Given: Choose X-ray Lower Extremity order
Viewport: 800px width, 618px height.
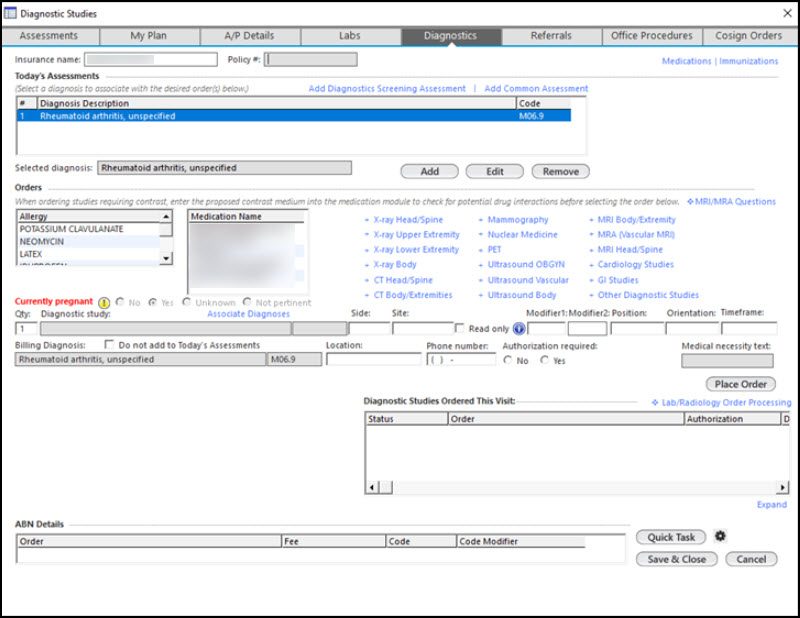Looking at the screenshot, I should point(416,249).
